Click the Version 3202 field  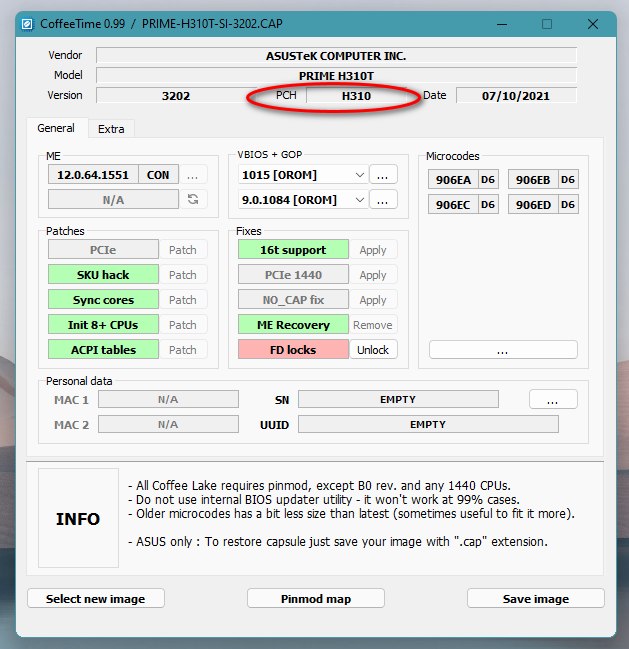[x=176, y=96]
